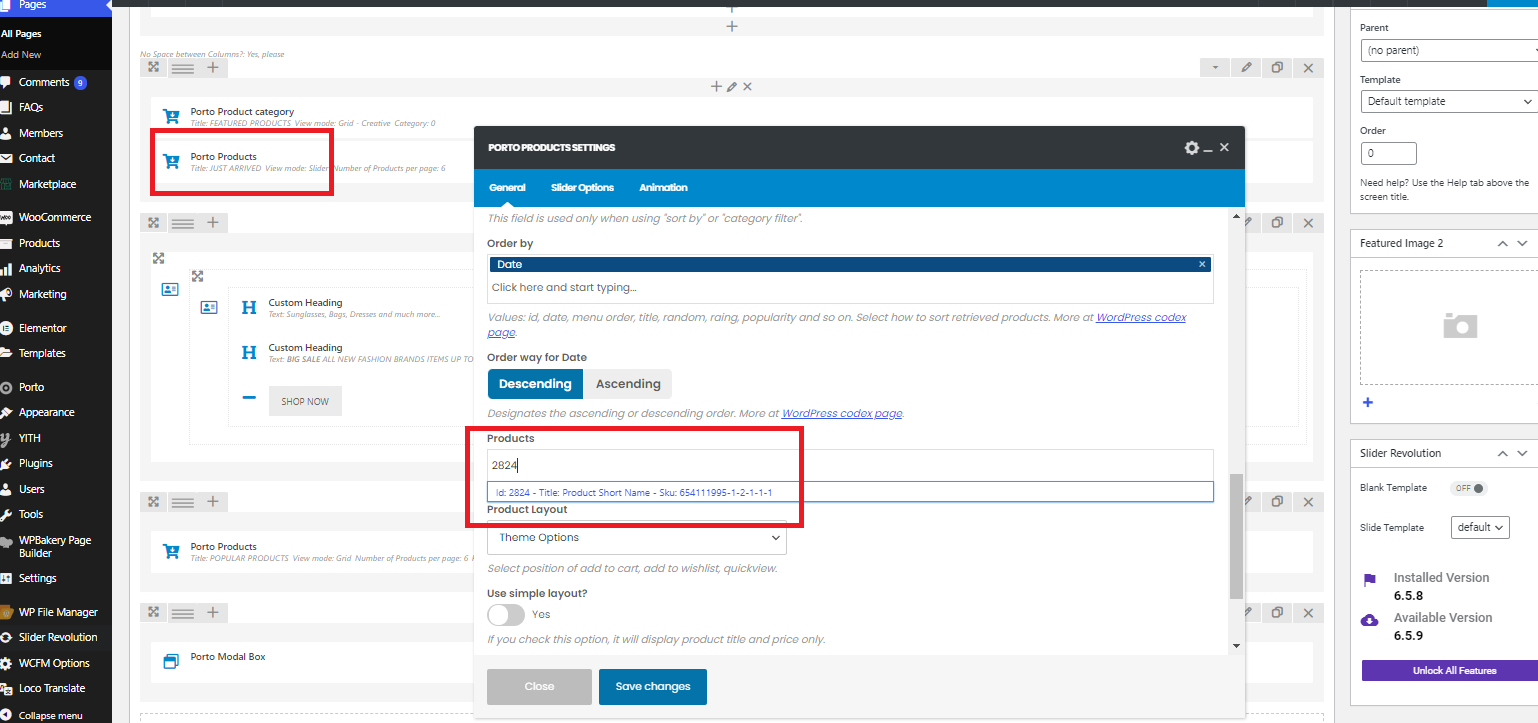The image size is (1538, 723).
Task: Open Comments in the admin sidebar
Action: (44, 82)
